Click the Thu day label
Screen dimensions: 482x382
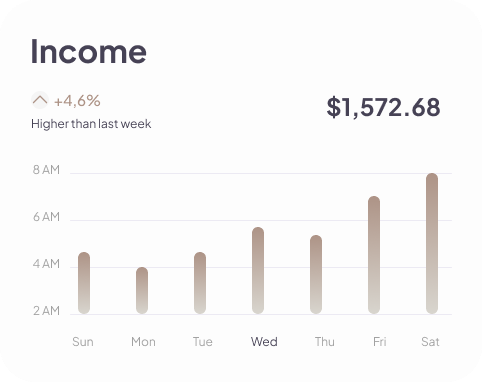(x=325, y=342)
